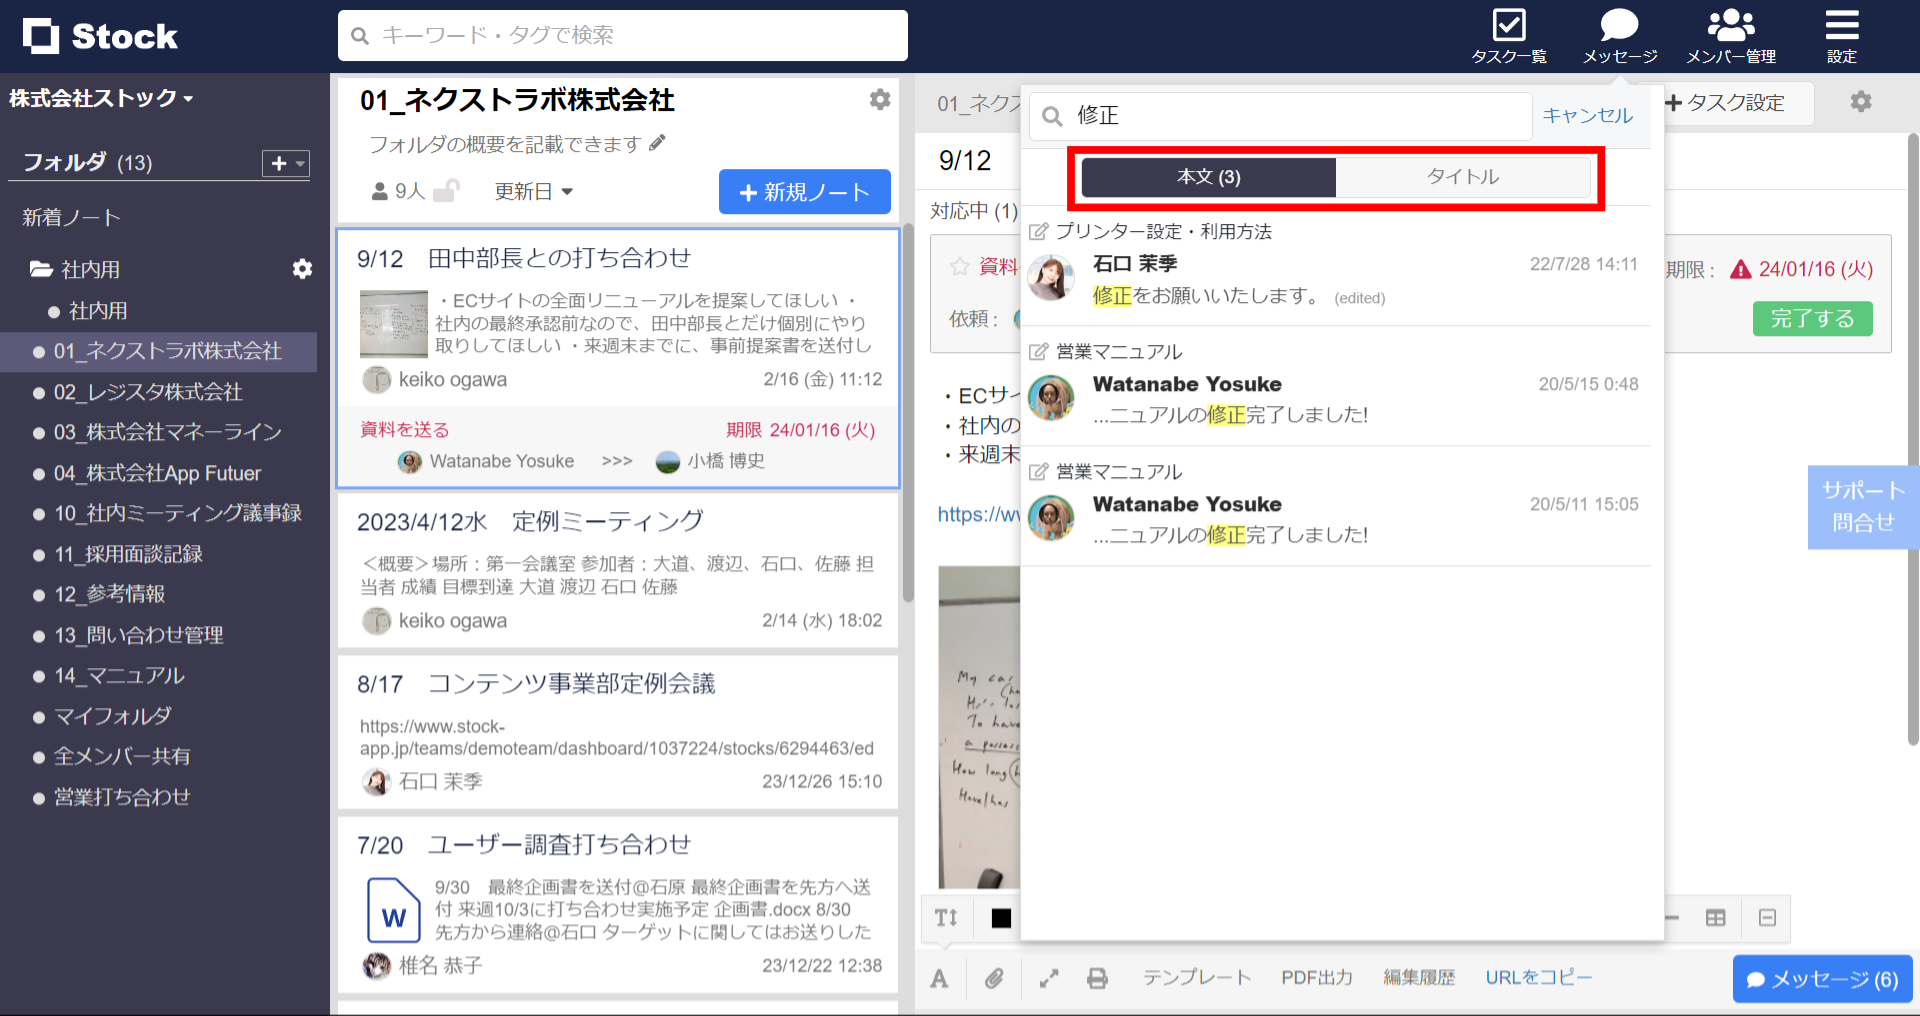Viewport: 1920px width, 1016px height.
Task: Expand the note with the fullscreen arrows icon
Action: (x=1047, y=978)
